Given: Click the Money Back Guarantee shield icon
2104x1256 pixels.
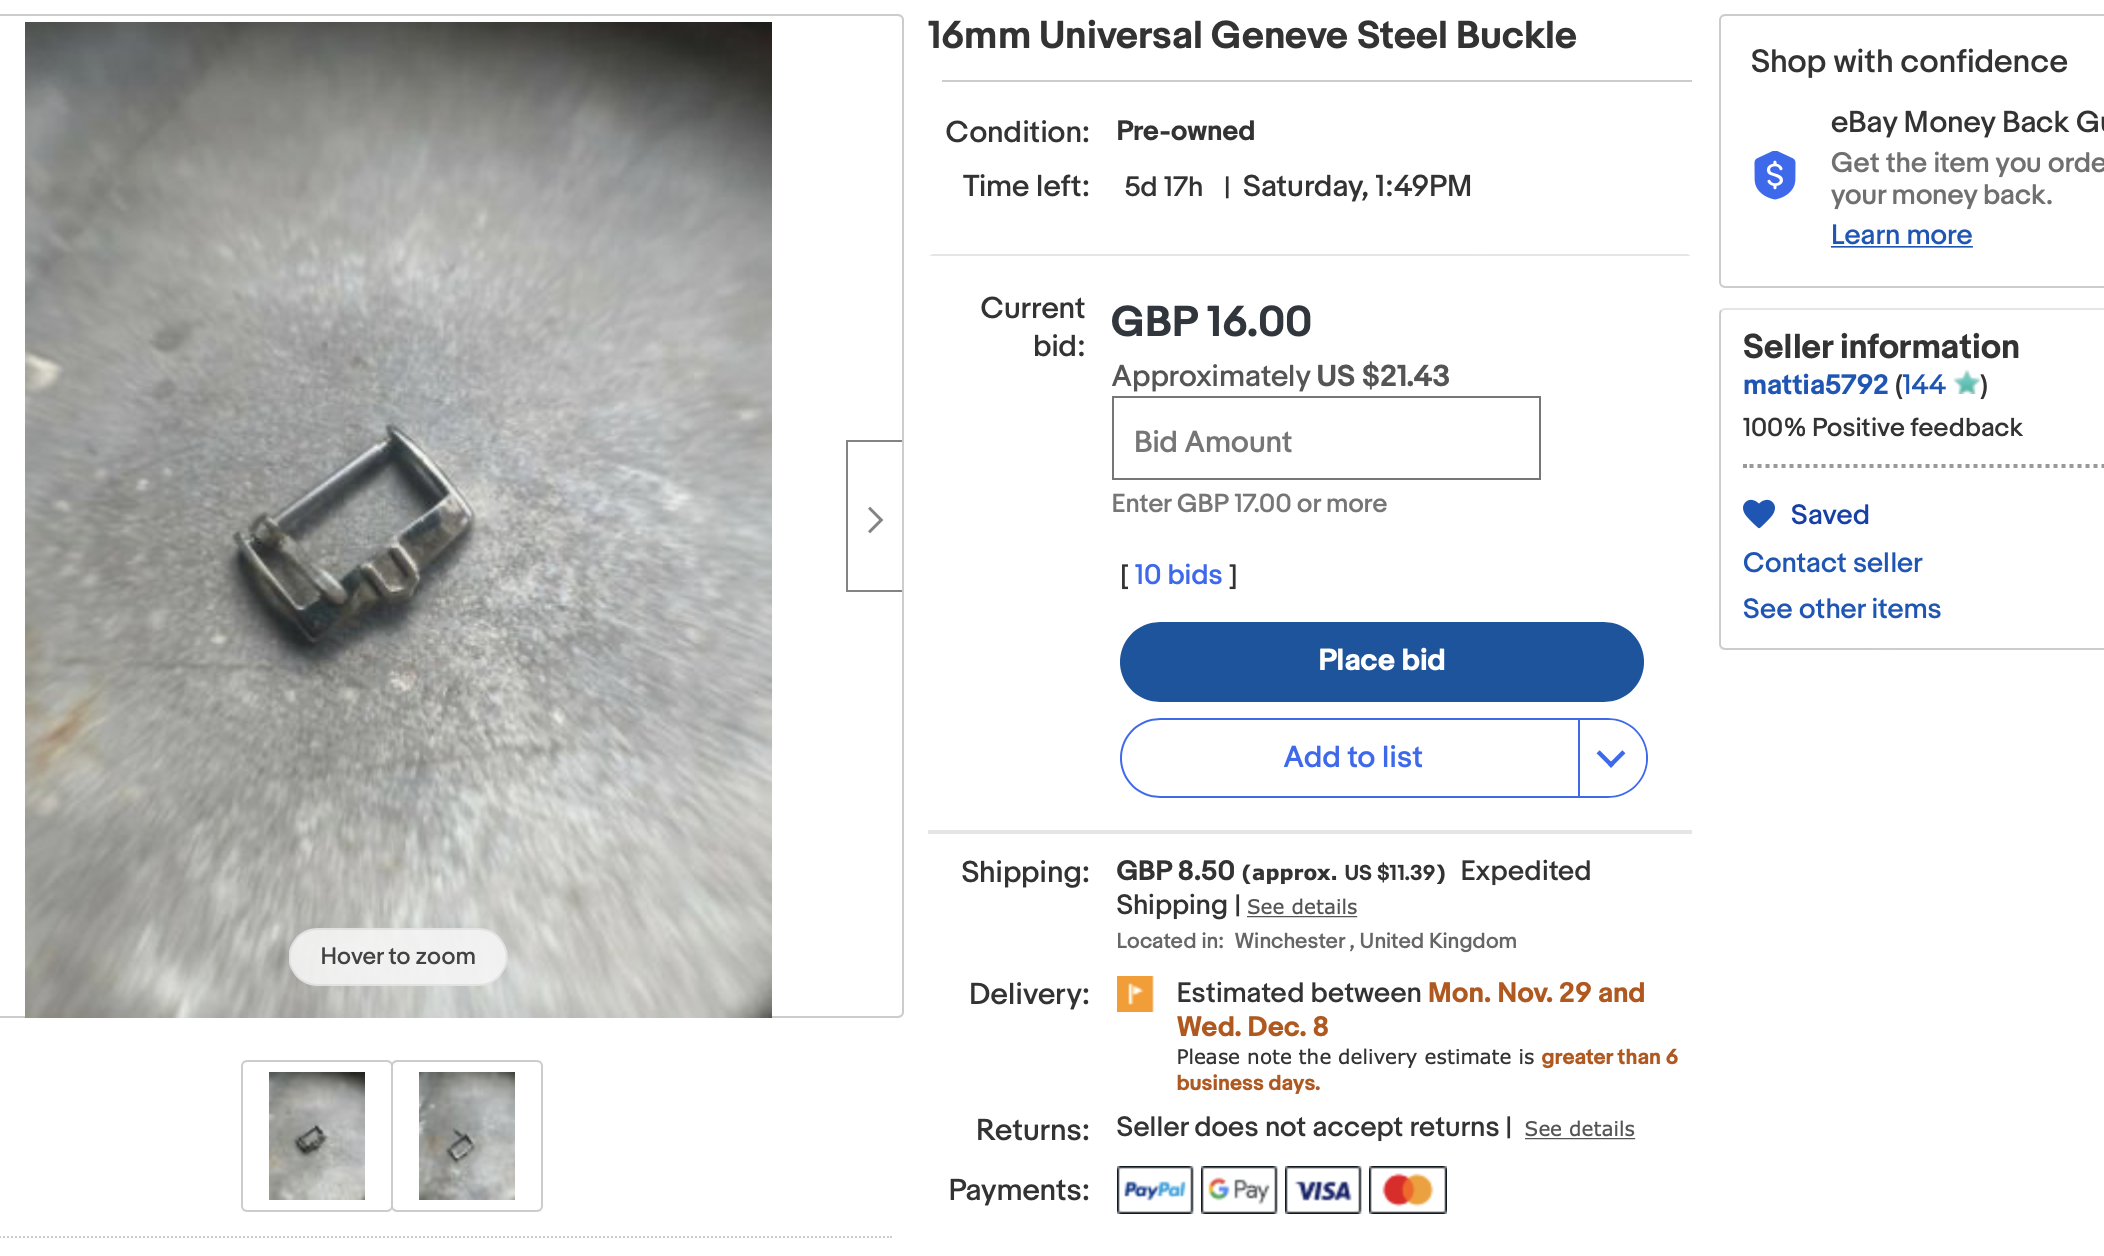Looking at the screenshot, I should [x=1775, y=176].
